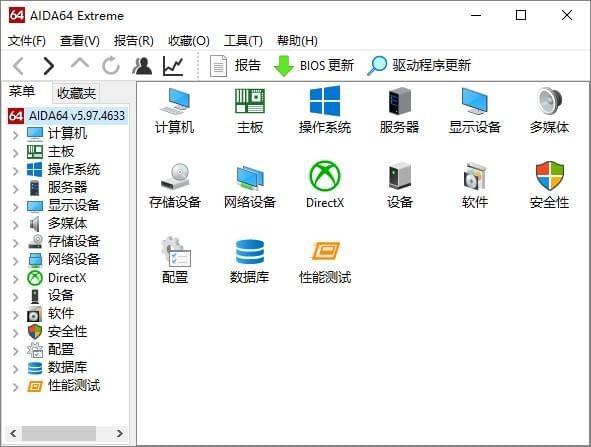Image resolution: width=591 pixels, height=447 pixels.
Task: Open the 报告(R) menu
Action: (134, 40)
